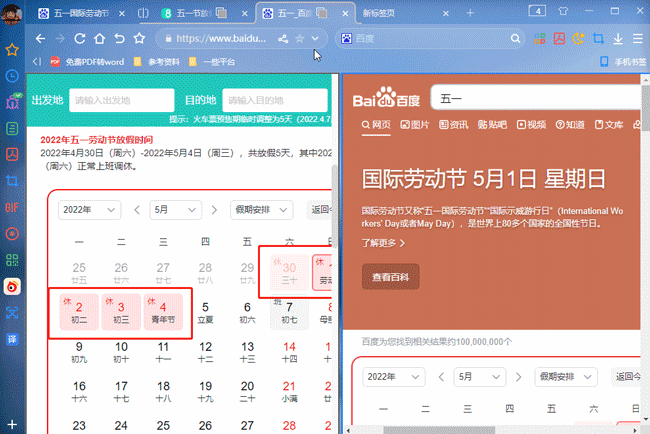
Task: Click the Baidu logo in right pane
Action: (x=386, y=97)
